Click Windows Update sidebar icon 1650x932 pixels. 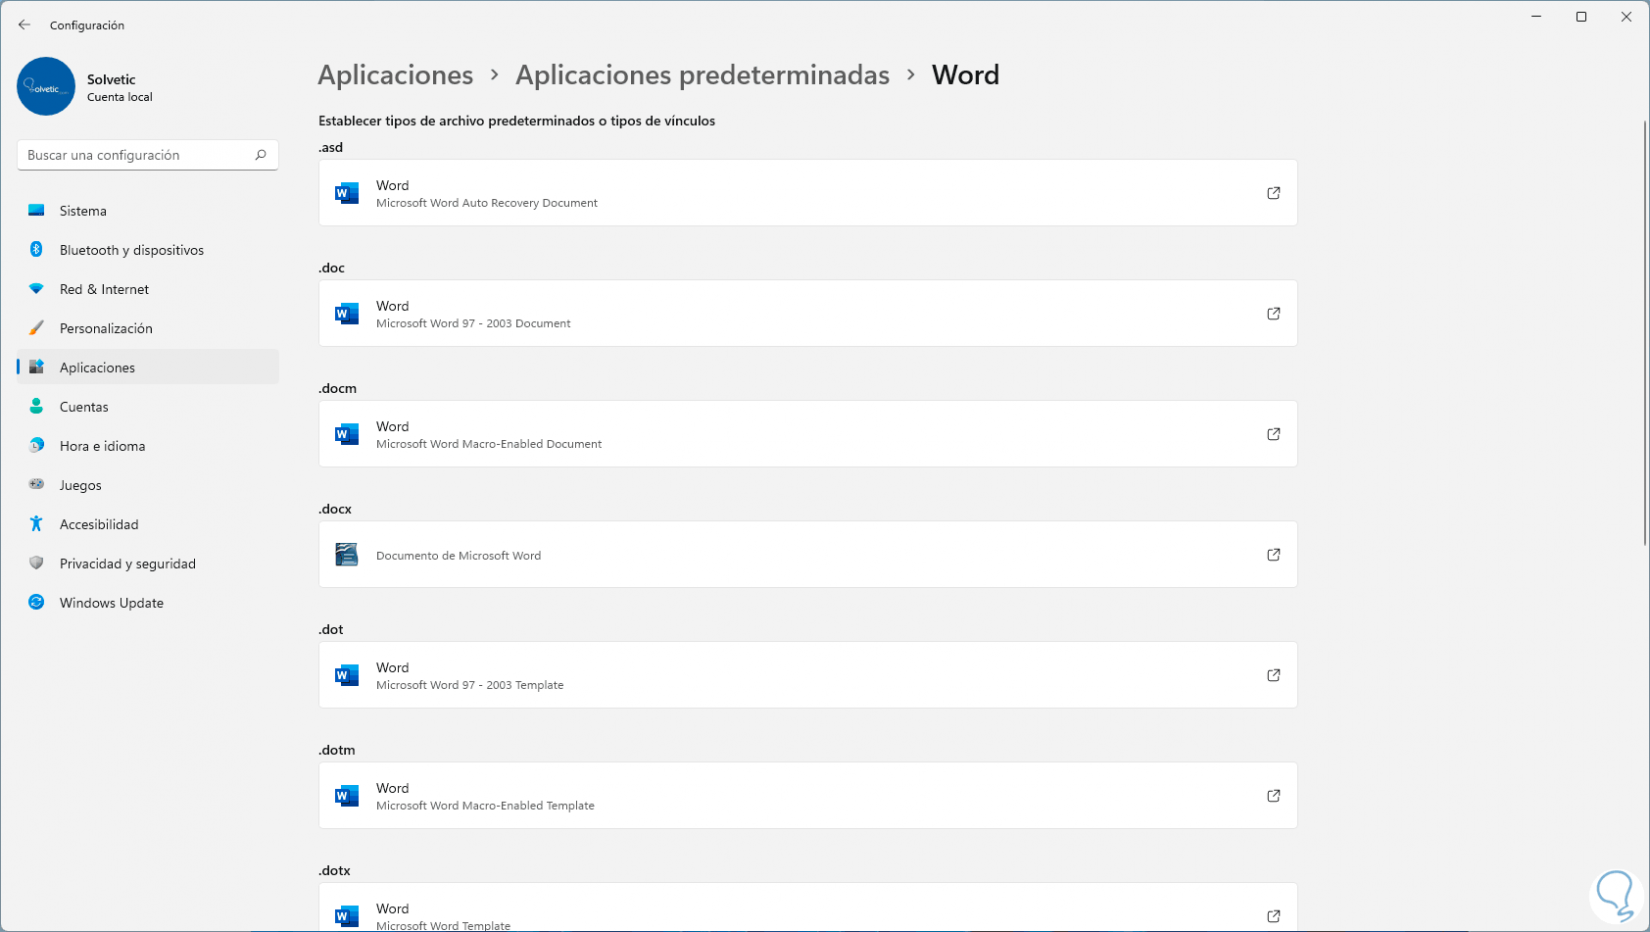tap(37, 602)
